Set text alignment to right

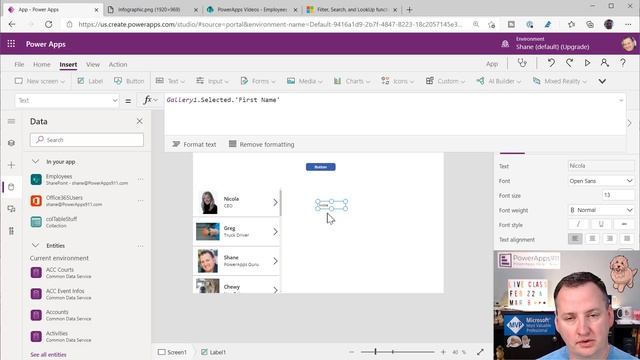point(610,238)
